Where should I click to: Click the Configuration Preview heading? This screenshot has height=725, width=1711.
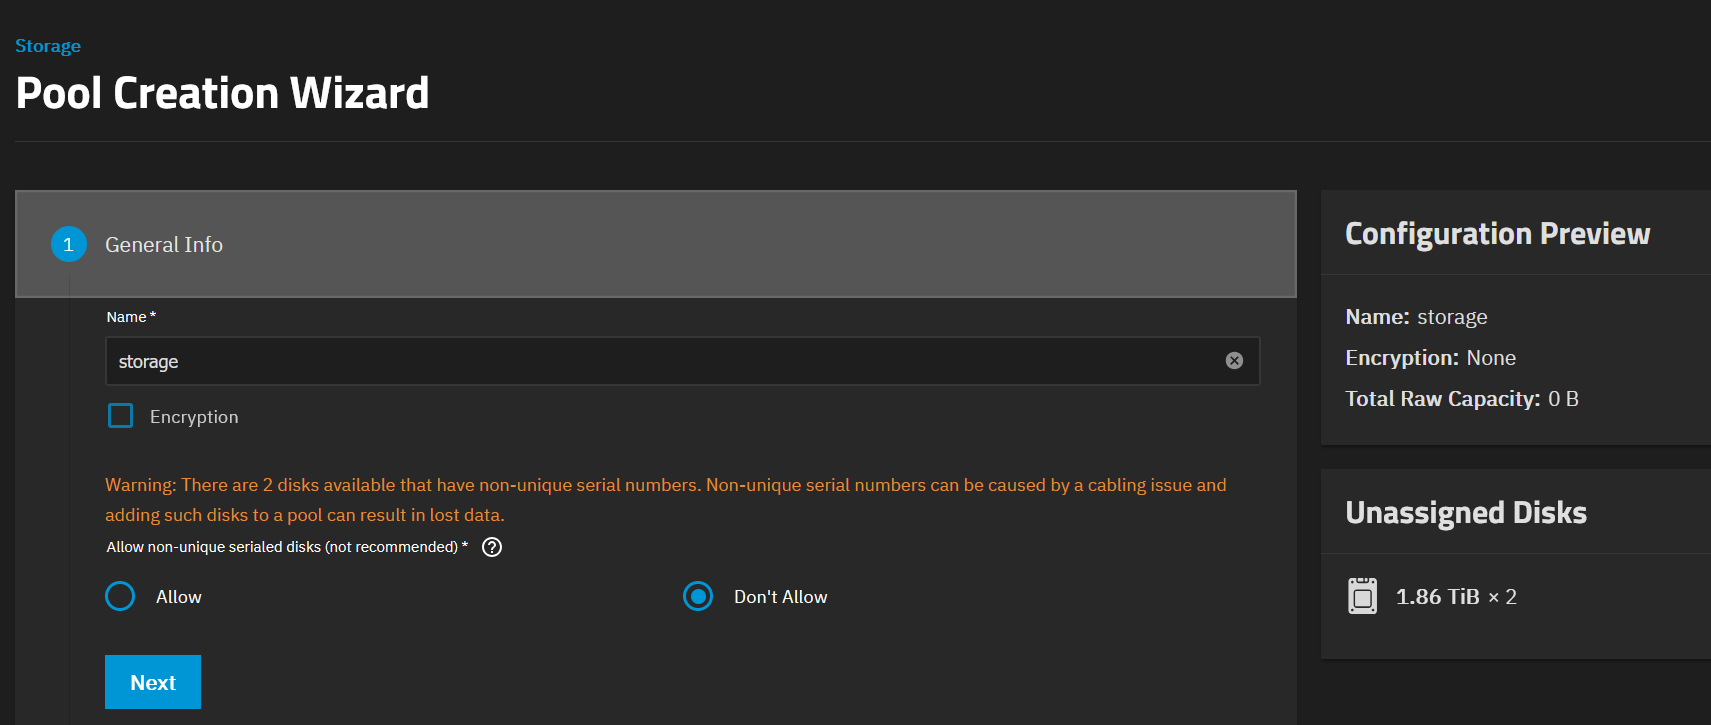point(1497,233)
